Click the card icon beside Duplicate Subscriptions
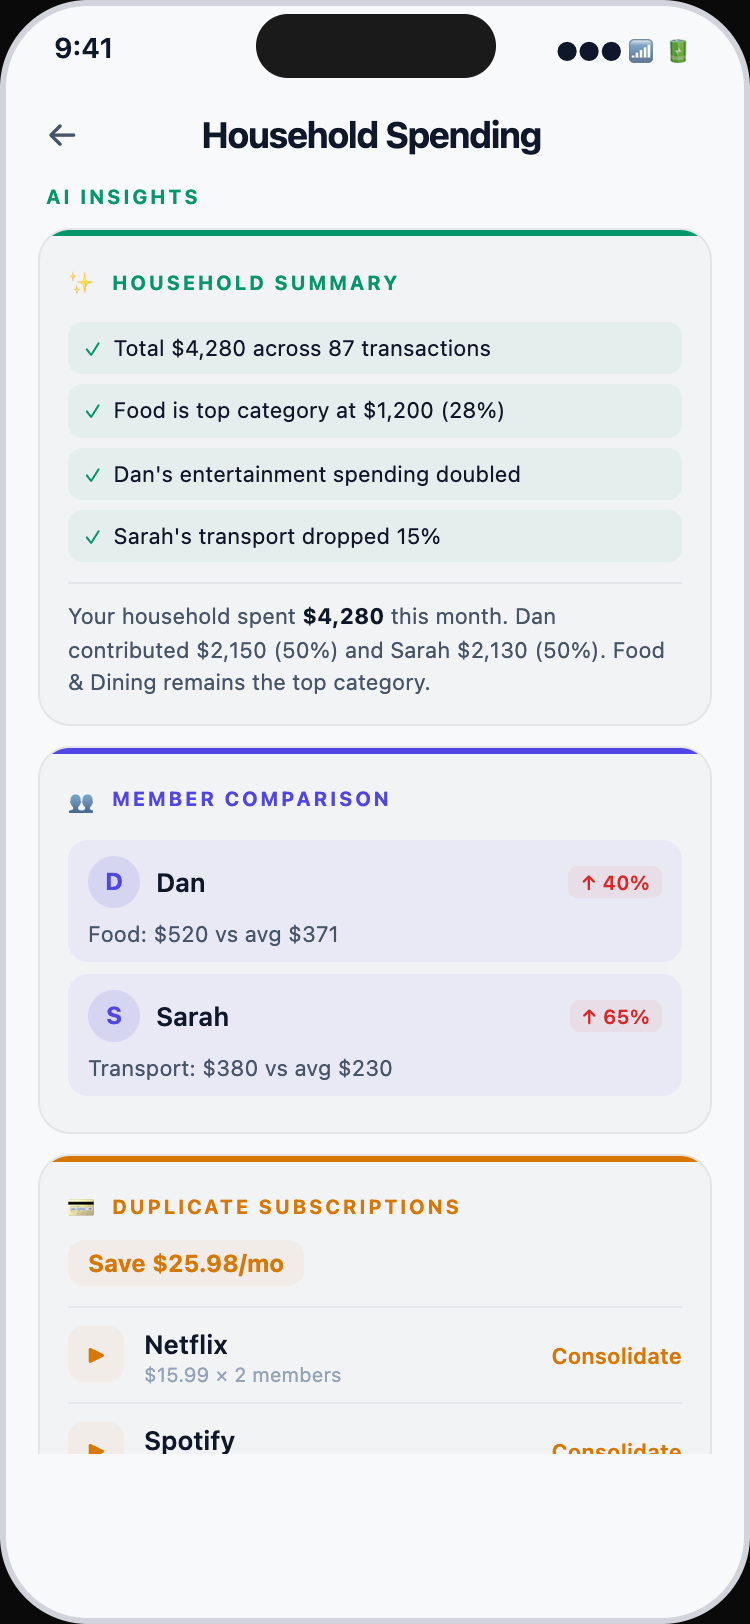 [81, 1208]
